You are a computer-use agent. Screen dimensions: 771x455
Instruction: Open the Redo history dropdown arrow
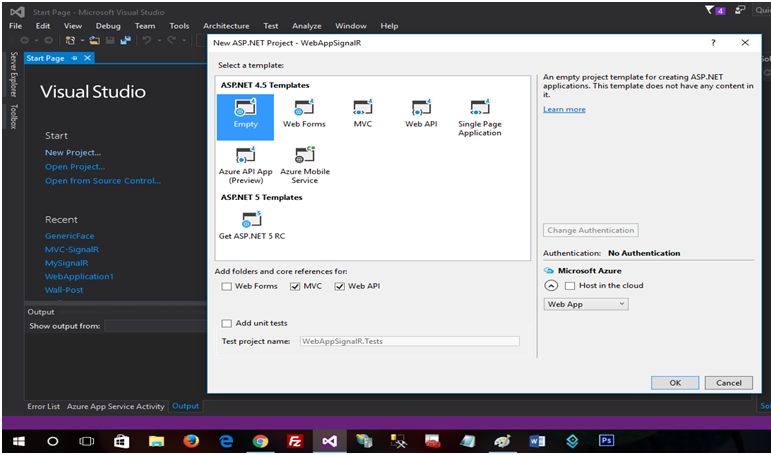(183, 40)
